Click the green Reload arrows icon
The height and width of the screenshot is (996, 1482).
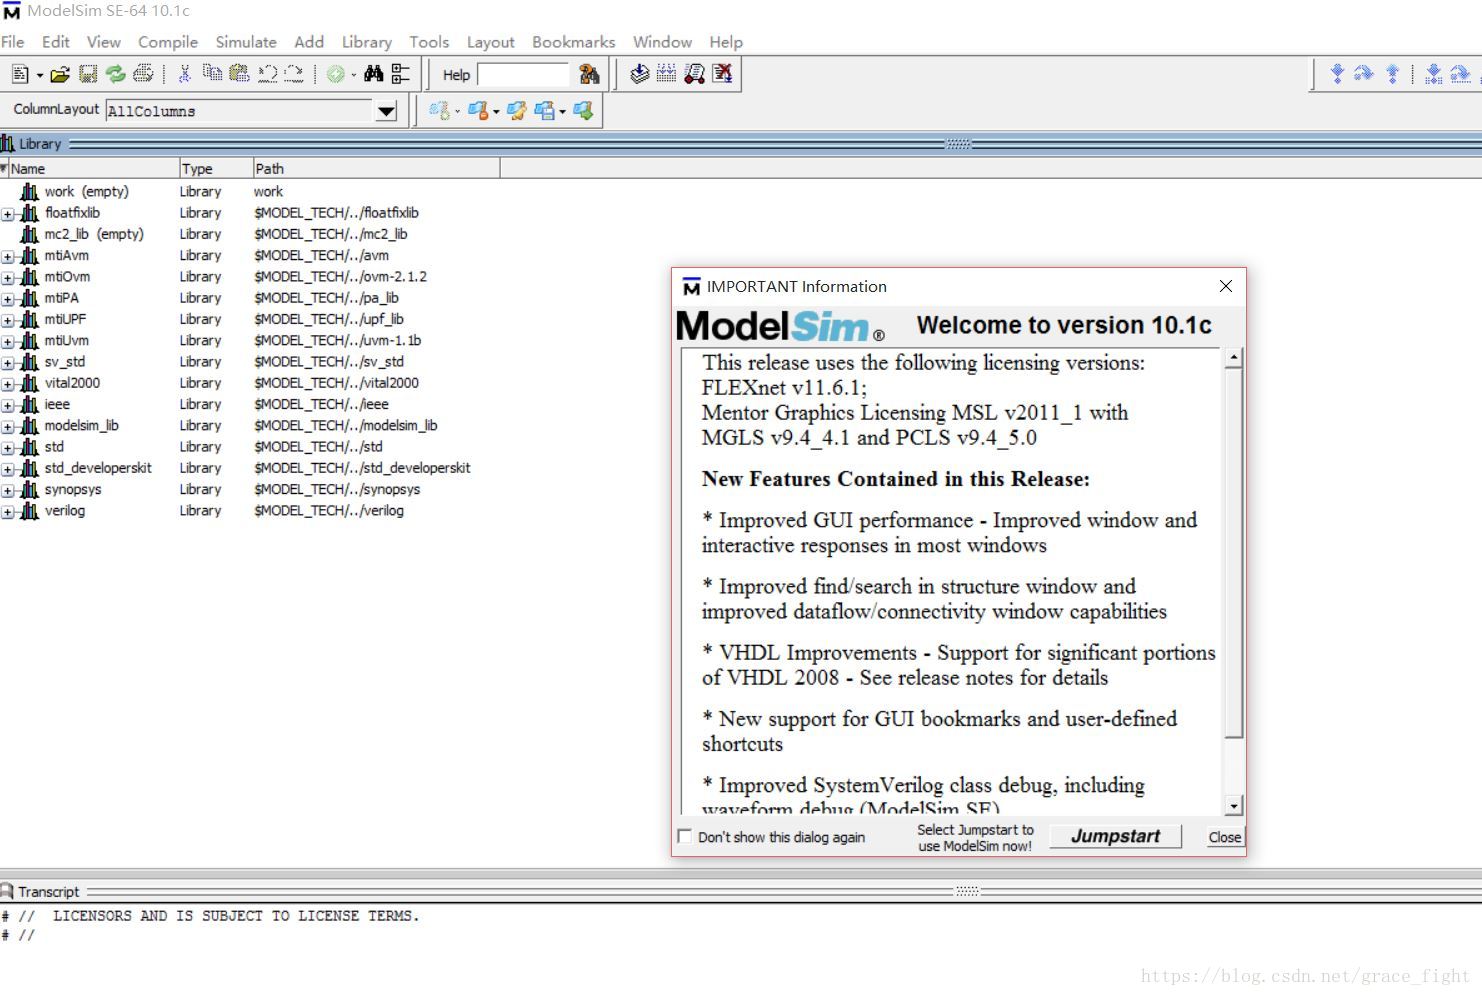(116, 74)
